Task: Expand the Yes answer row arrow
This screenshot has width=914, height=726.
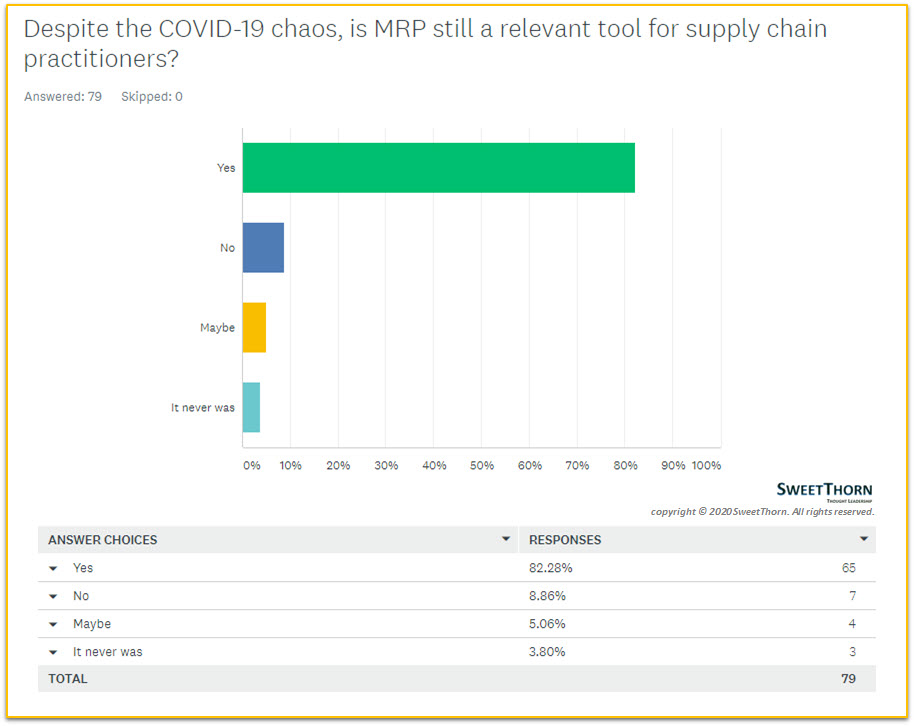Action: [x=53, y=568]
